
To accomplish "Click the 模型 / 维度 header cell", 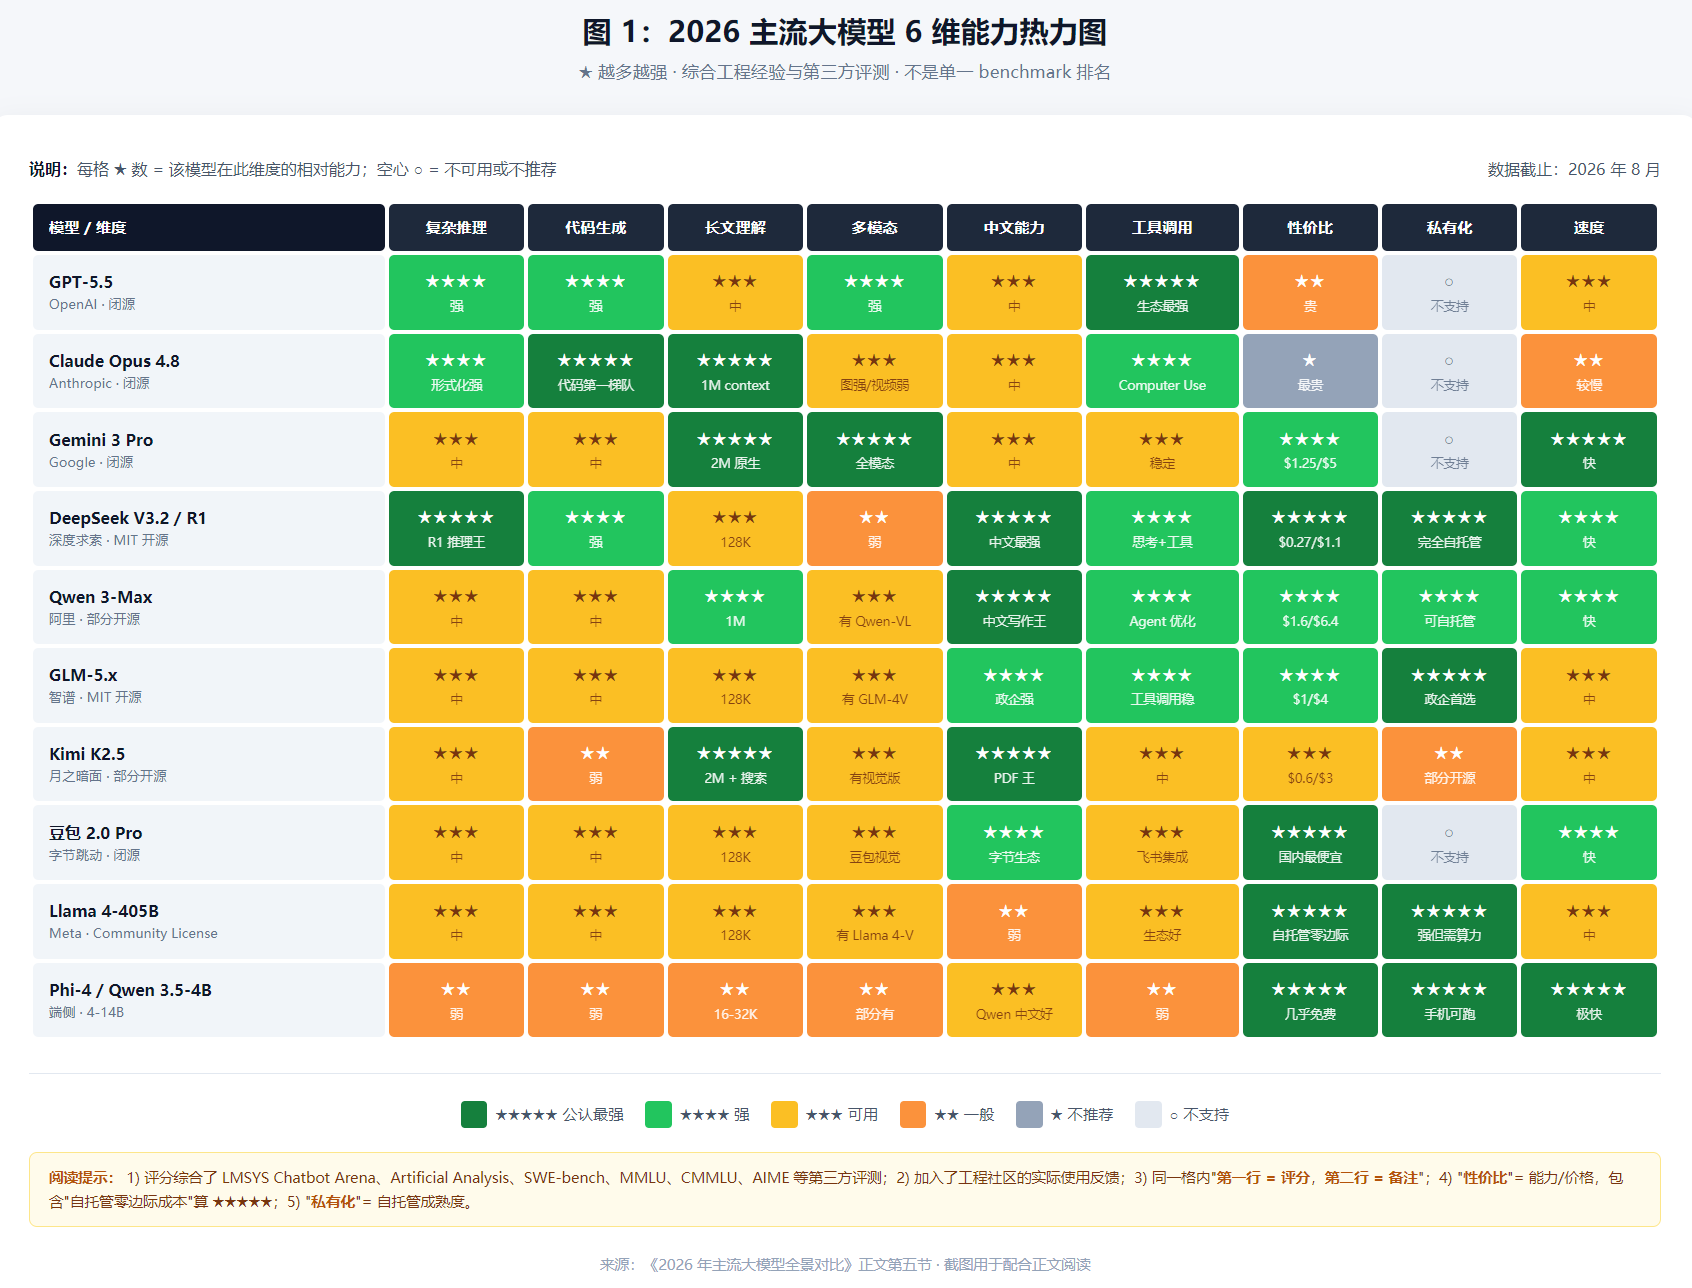I will (209, 228).
